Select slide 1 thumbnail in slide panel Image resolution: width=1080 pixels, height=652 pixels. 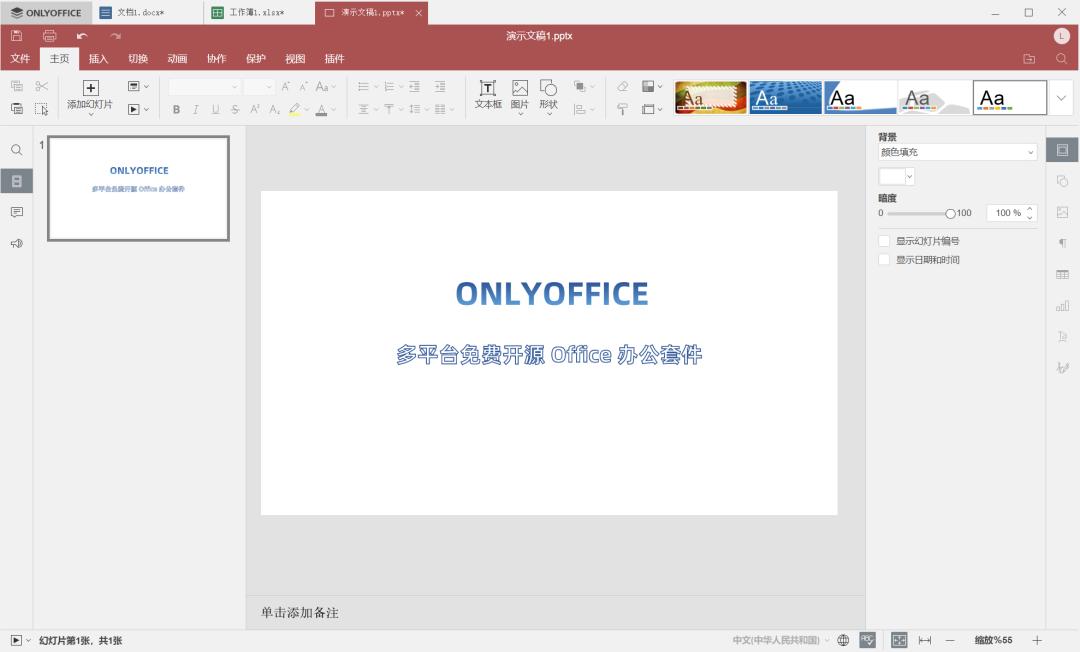pos(138,188)
